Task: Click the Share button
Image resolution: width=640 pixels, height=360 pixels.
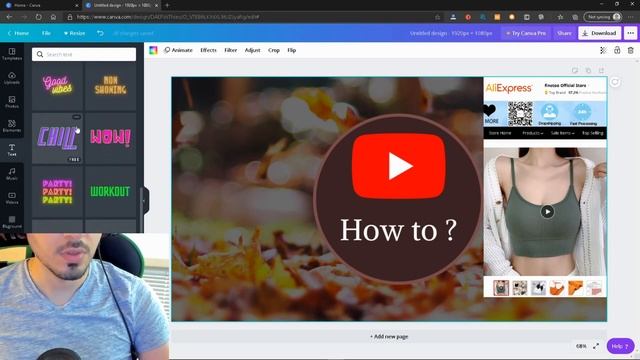Action: tap(564, 33)
